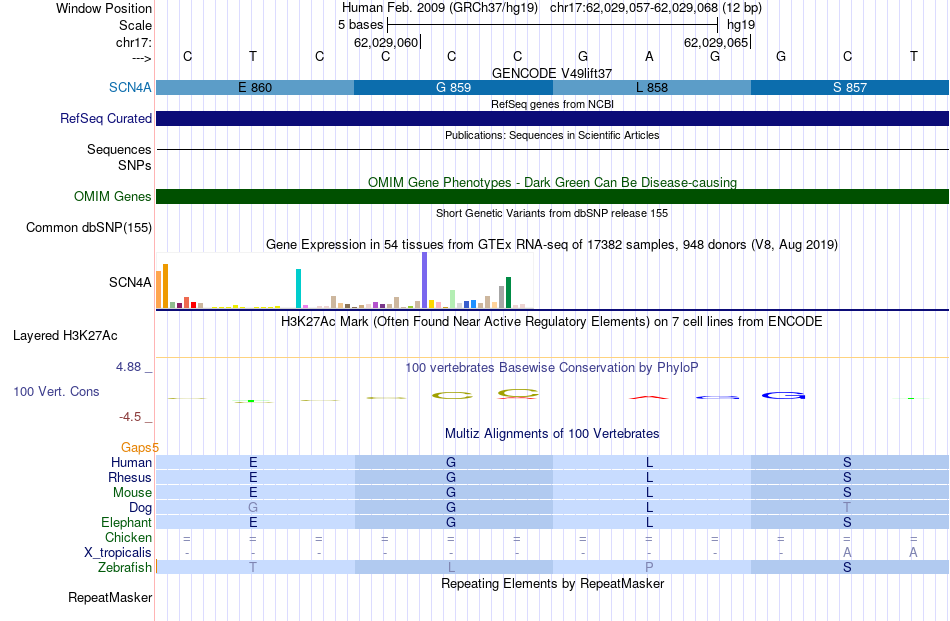Click the A base in sequence row
The height and width of the screenshot is (621, 950).
tap(649, 56)
